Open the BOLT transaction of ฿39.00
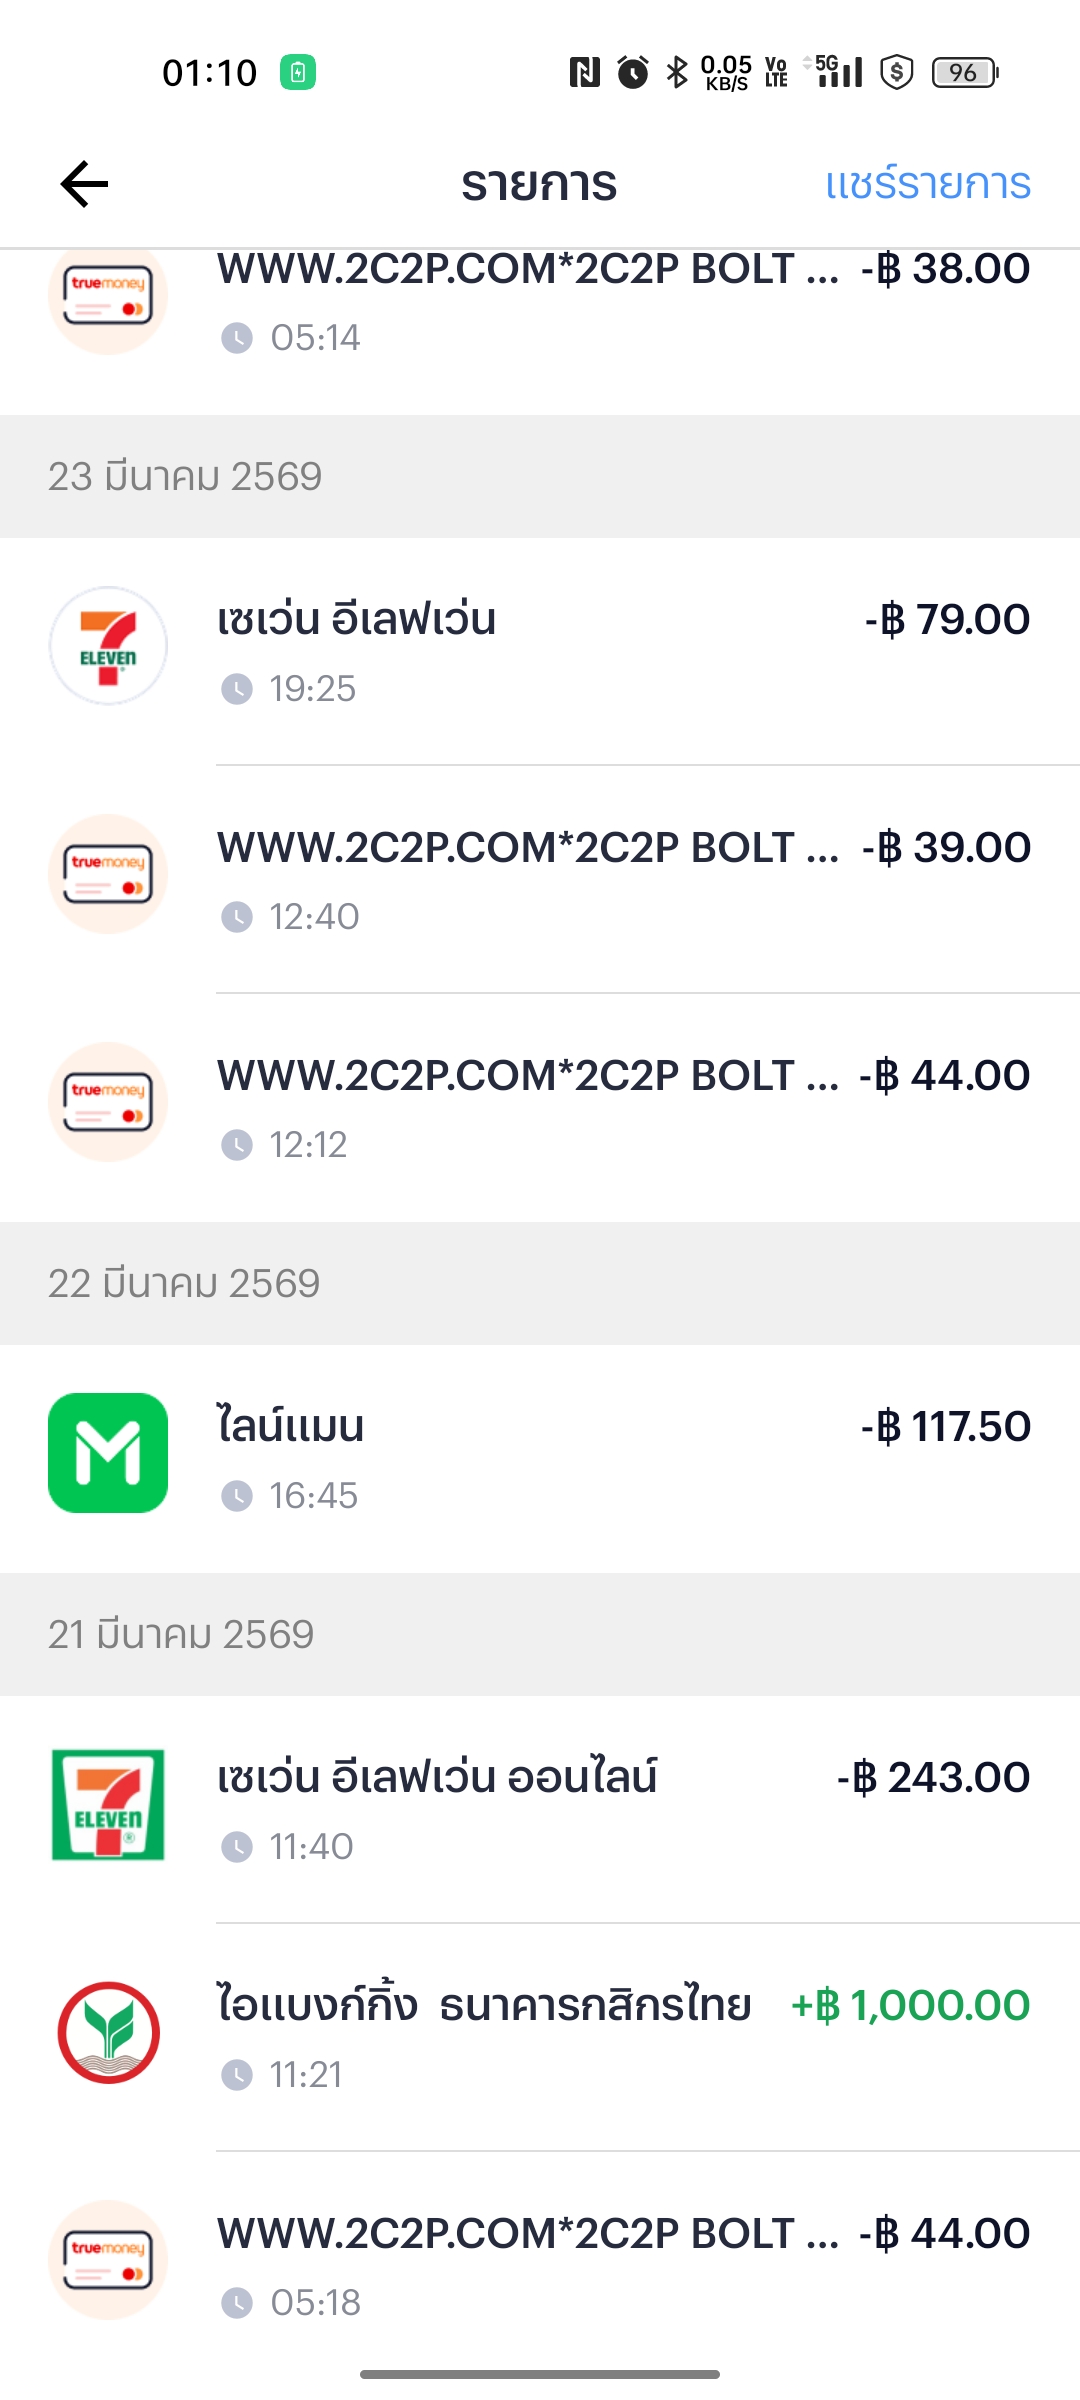Image resolution: width=1080 pixels, height=2400 pixels. point(540,880)
